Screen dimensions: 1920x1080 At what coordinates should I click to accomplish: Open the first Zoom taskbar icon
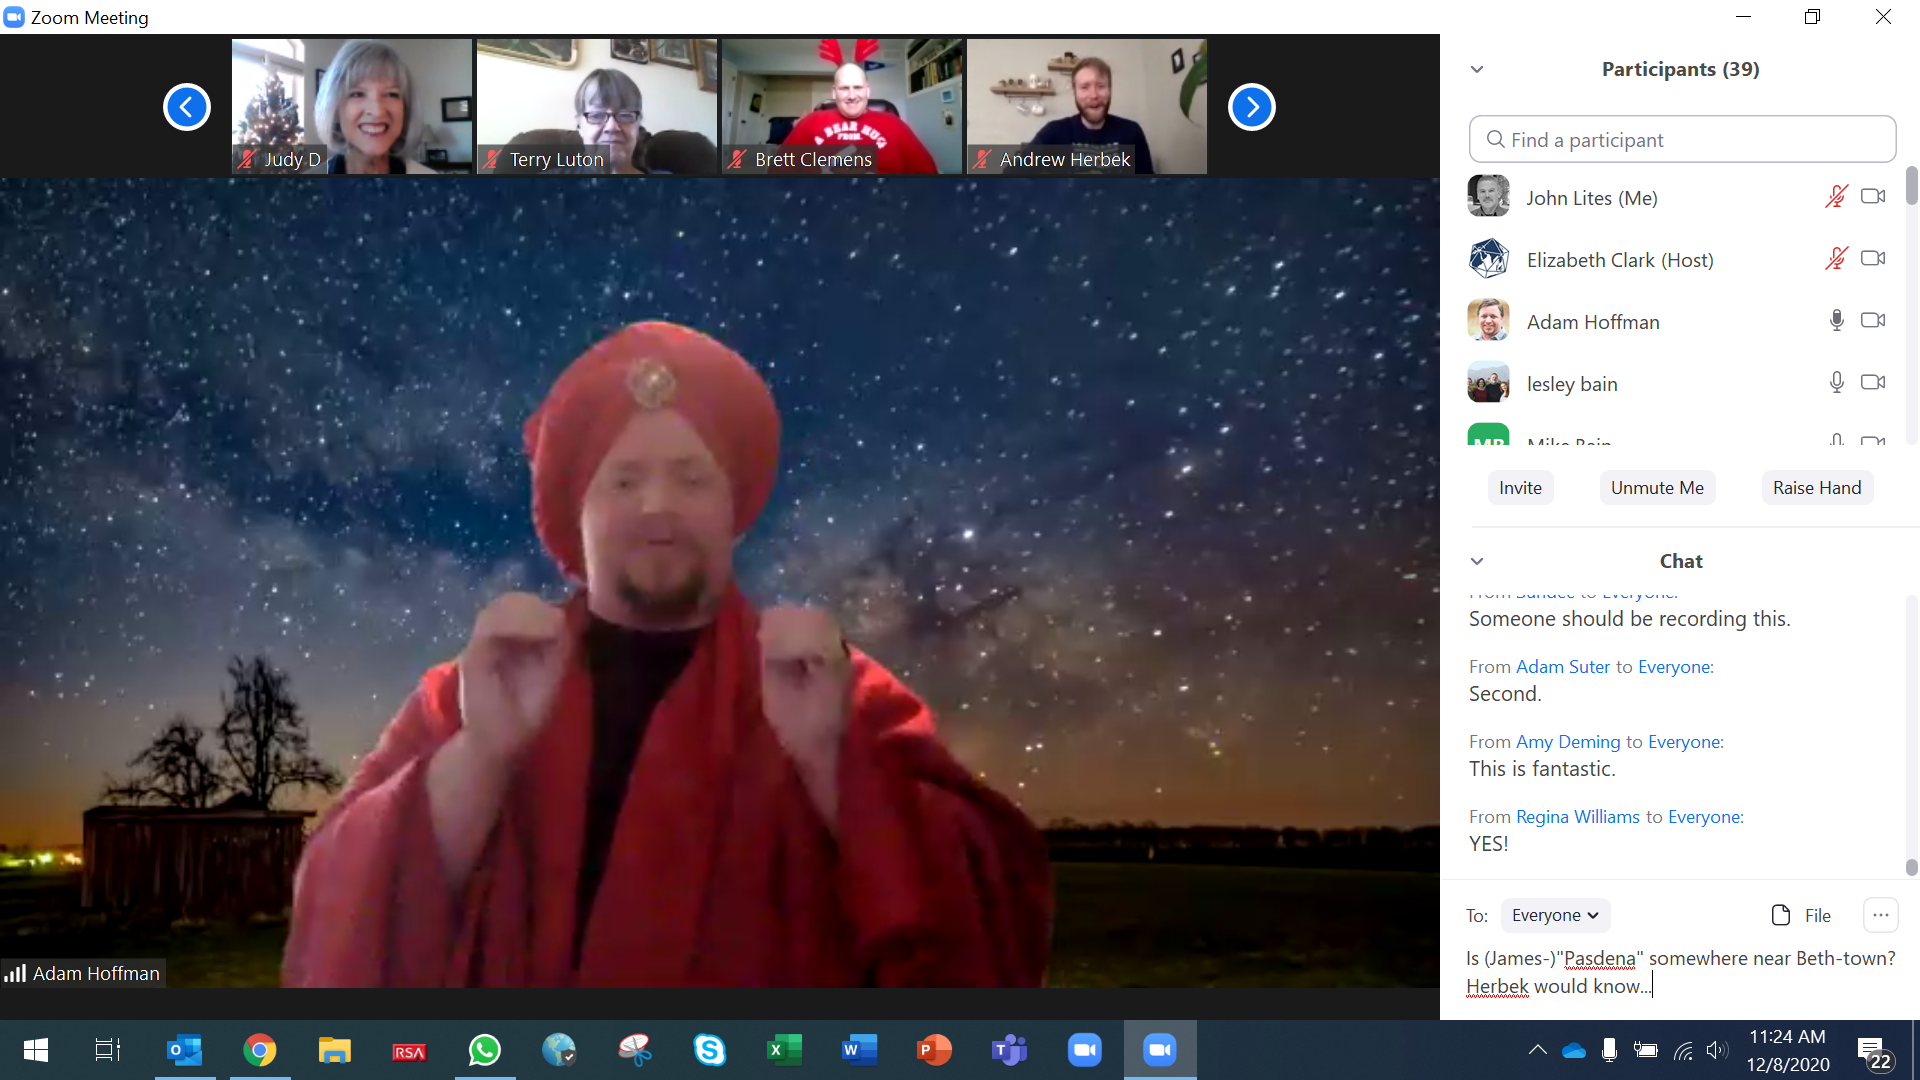pyautogui.click(x=1085, y=1050)
